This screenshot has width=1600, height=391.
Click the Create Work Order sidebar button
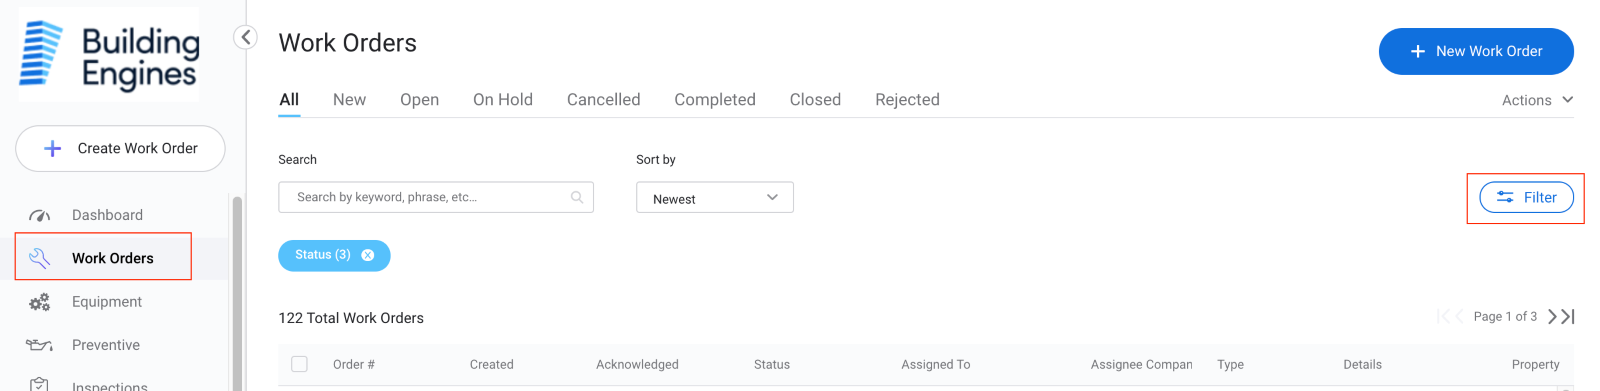pyautogui.click(x=120, y=148)
